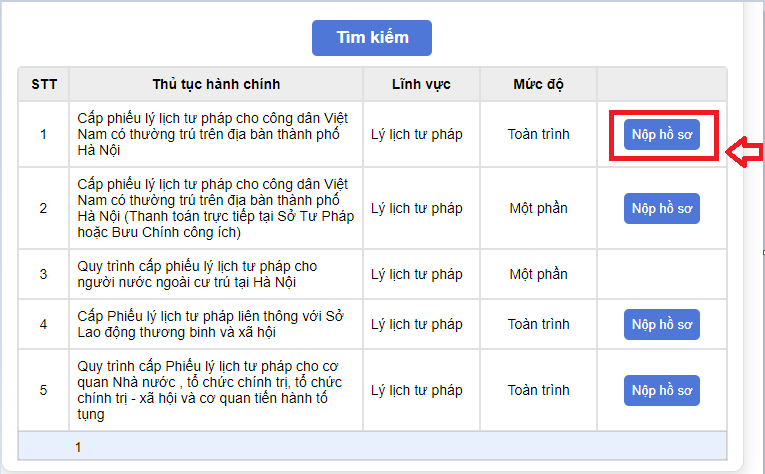
Task: Open procedure with Bưu Chính công ích payment
Action: coord(216,208)
